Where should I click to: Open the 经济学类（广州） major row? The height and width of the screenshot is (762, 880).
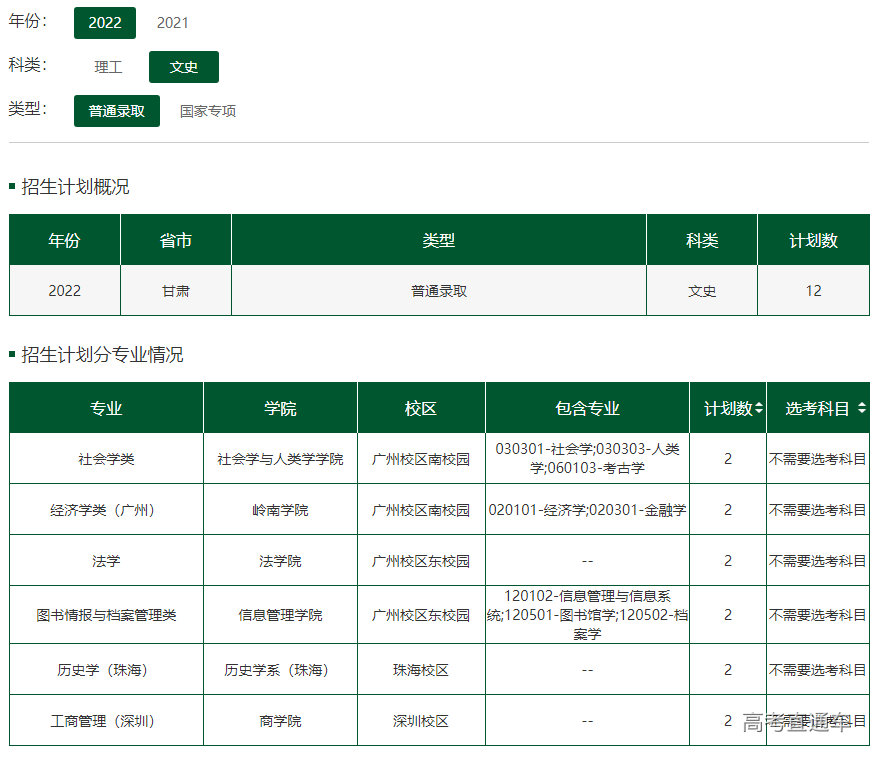(106, 510)
